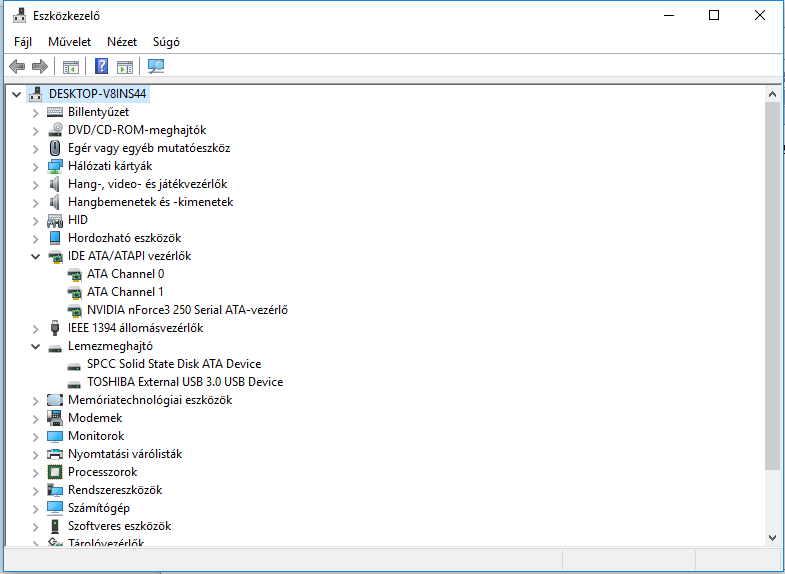The height and width of the screenshot is (574, 785).
Task: Click the Billentyűzet keyboard icon
Action: [55, 112]
